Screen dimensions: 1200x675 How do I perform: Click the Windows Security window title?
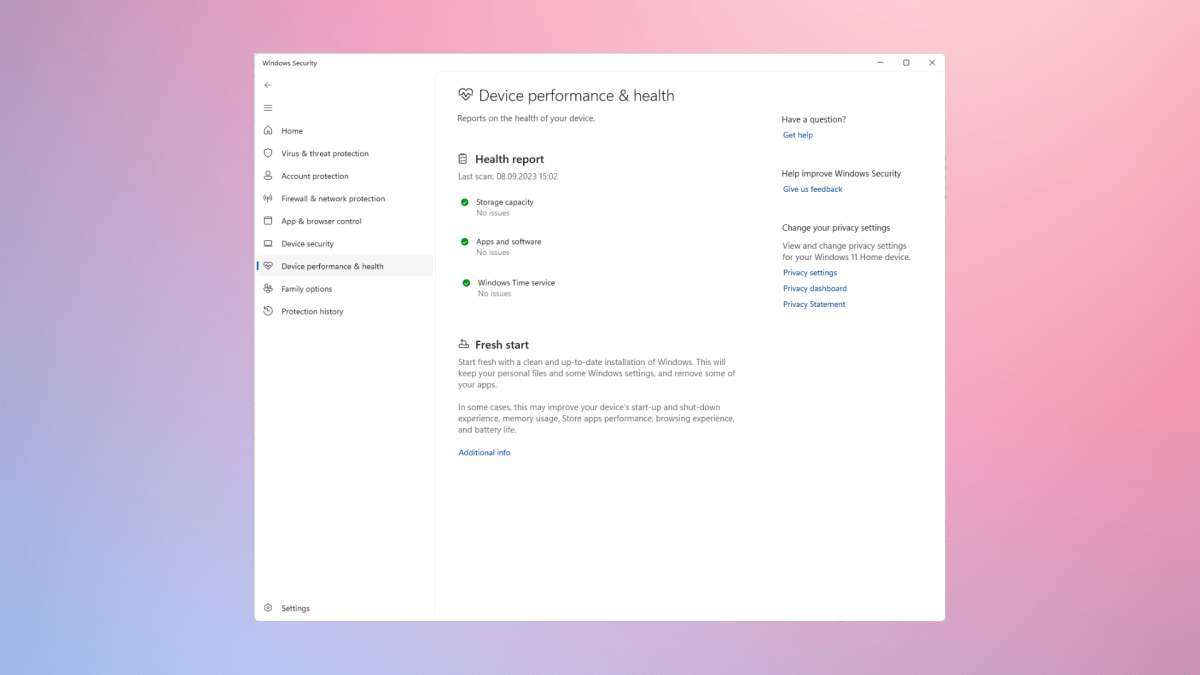tap(290, 63)
